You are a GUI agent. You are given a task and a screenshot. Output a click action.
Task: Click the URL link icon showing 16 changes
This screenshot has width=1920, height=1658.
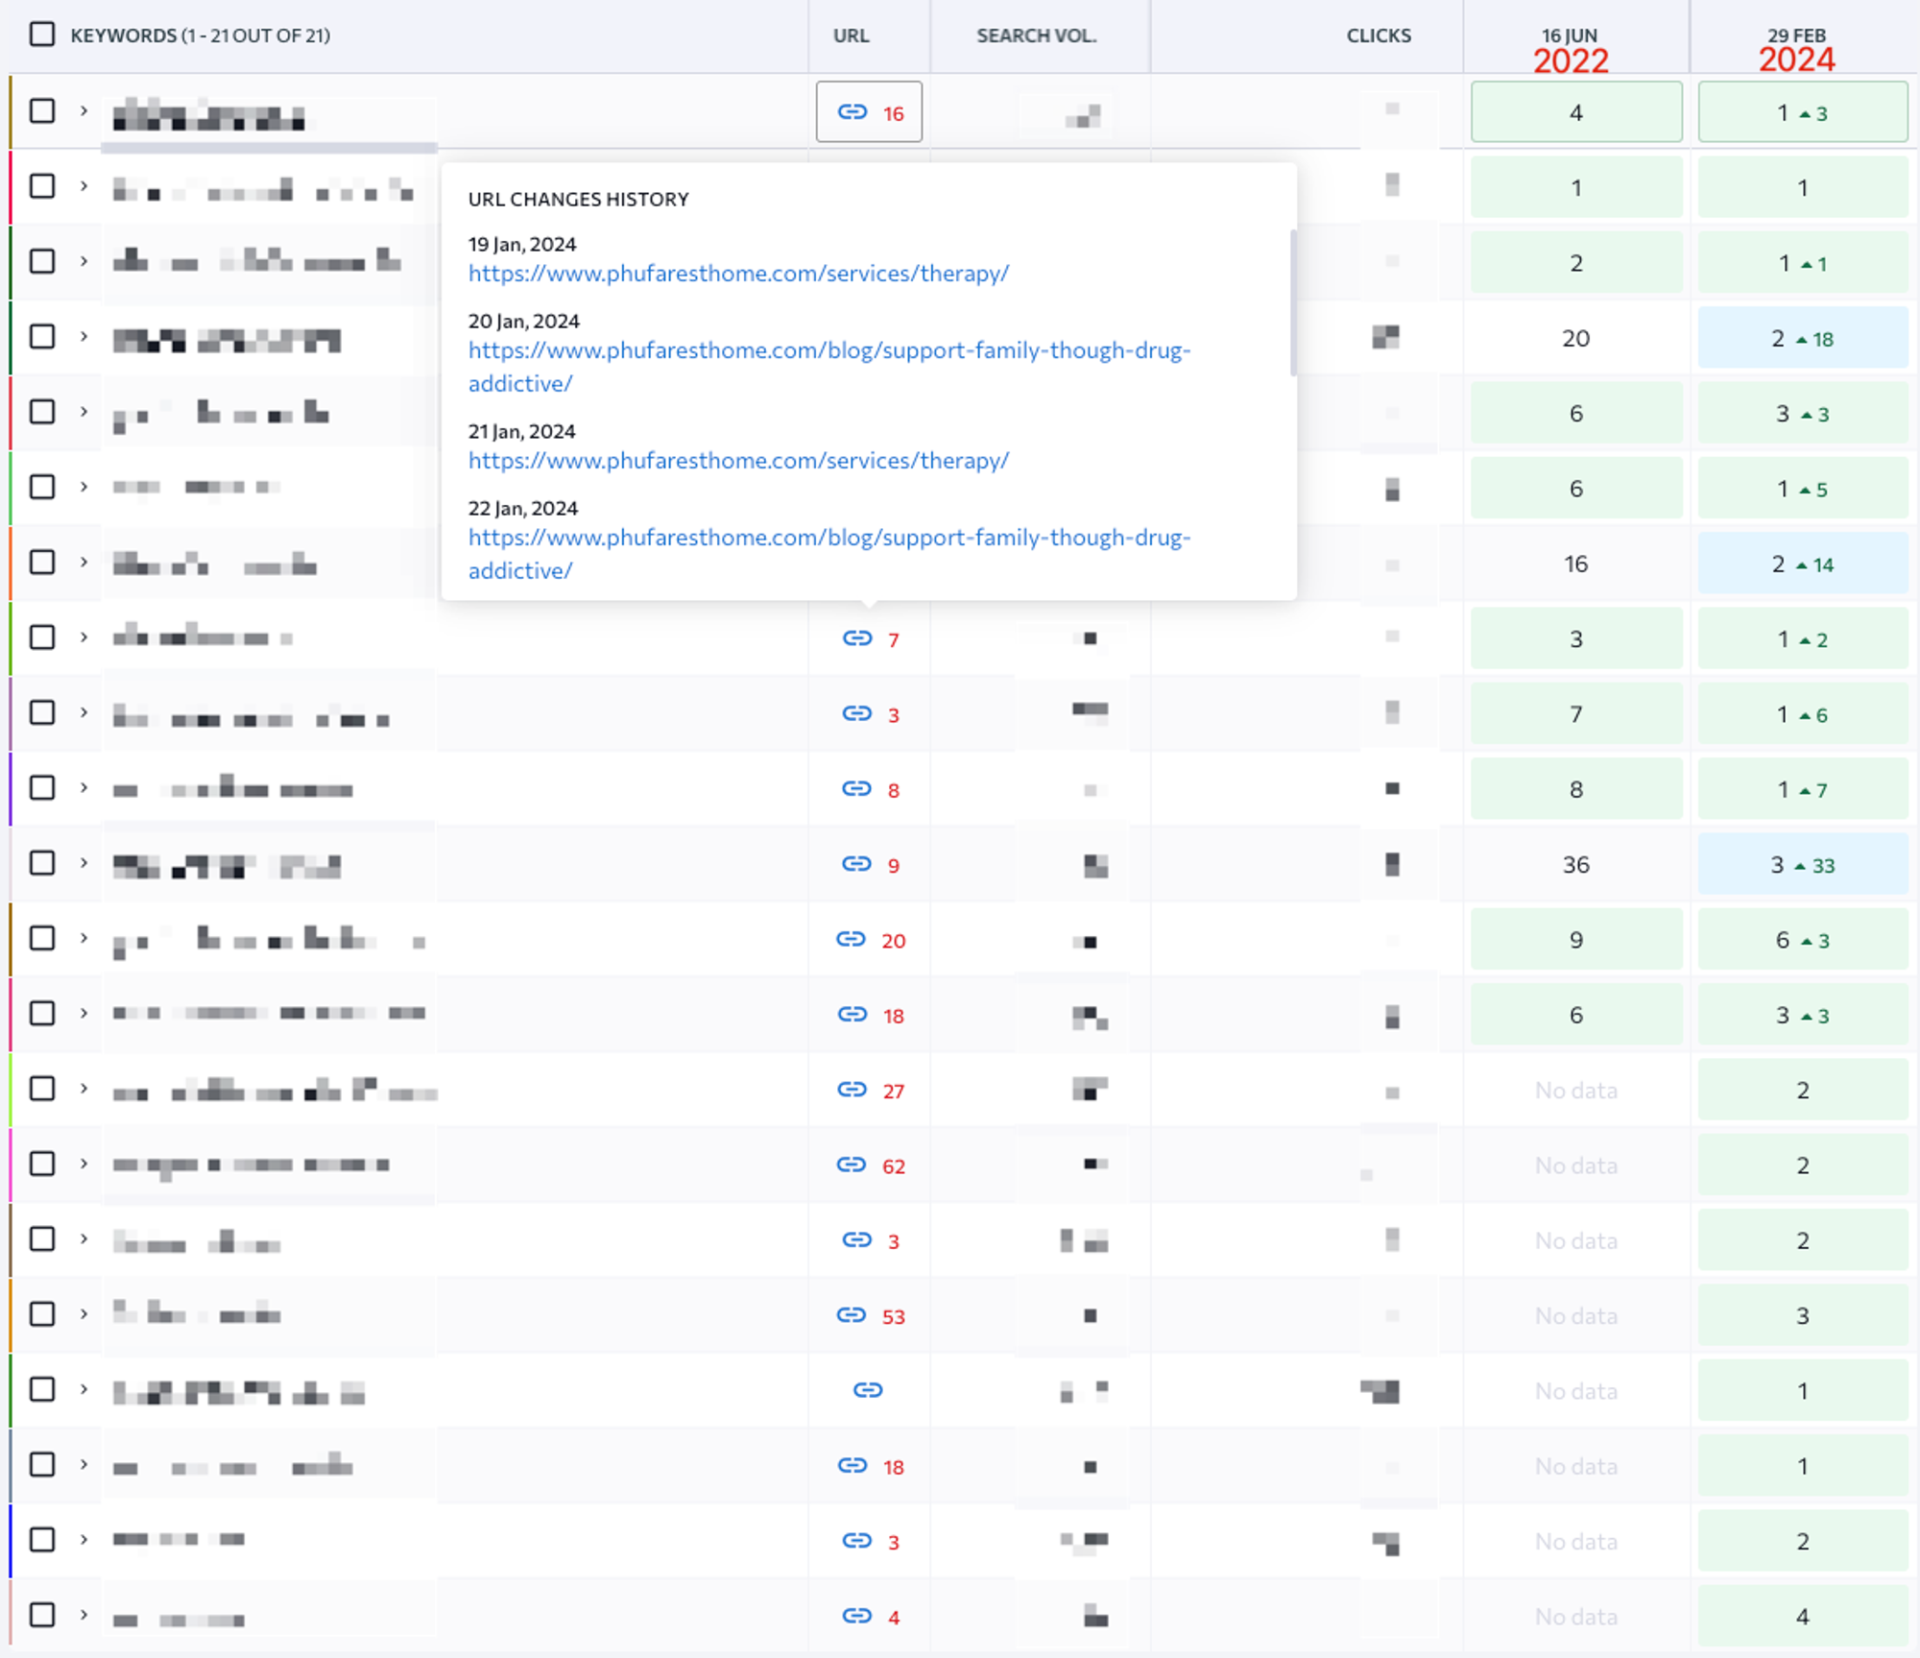(852, 112)
